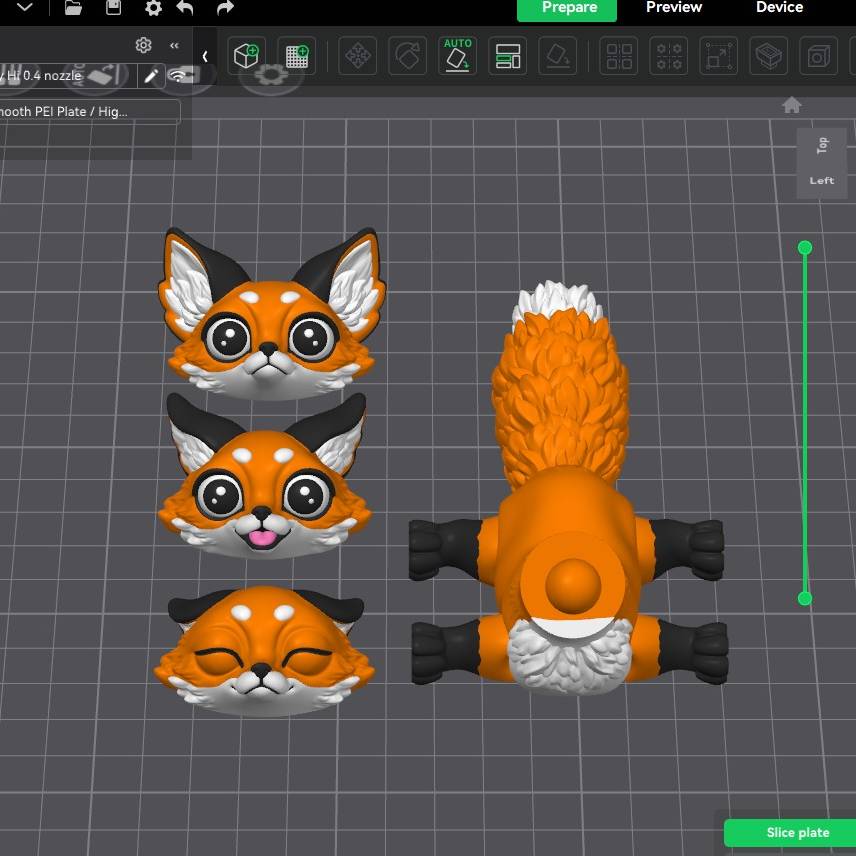Image resolution: width=856 pixels, height=856 pixels.
Task: Click the Split to objects icon
Action: [x=619, y=56]
